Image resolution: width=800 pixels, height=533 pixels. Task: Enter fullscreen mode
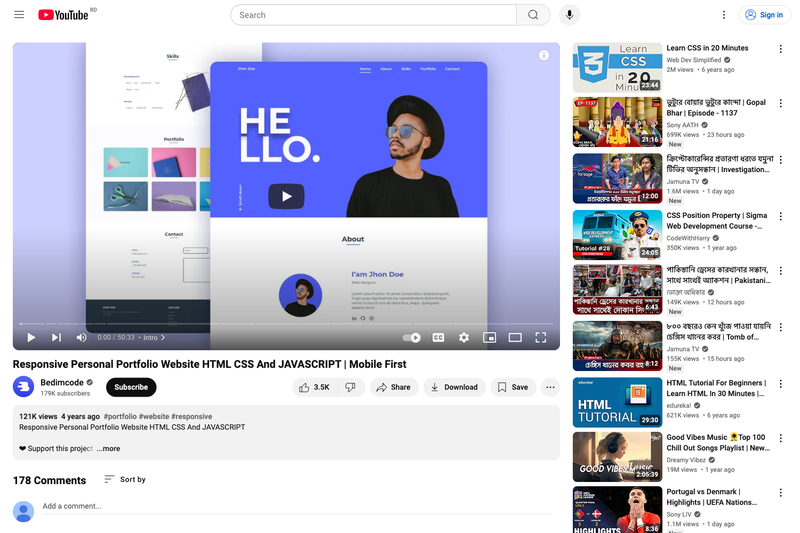(541, 338)
